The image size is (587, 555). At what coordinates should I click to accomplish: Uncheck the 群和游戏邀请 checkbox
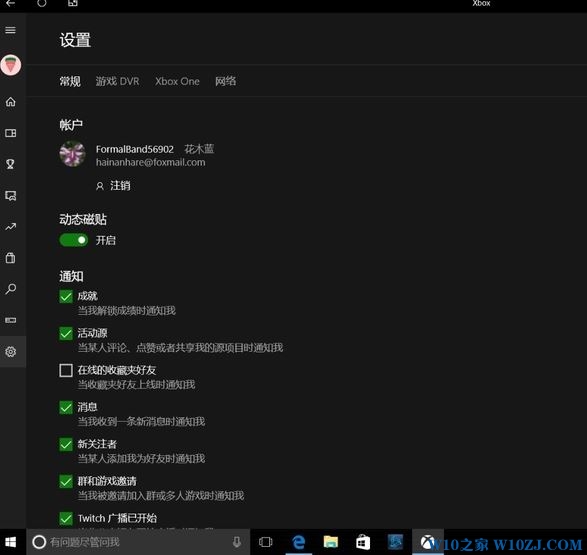point(66,482)
